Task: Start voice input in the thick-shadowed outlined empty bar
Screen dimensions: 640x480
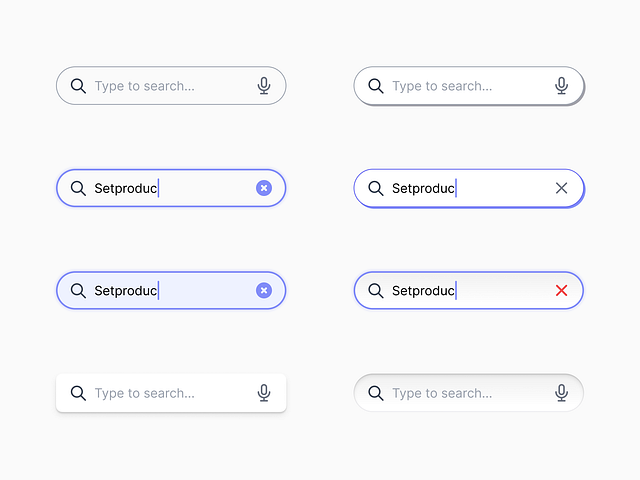Action: click(562, 86)
